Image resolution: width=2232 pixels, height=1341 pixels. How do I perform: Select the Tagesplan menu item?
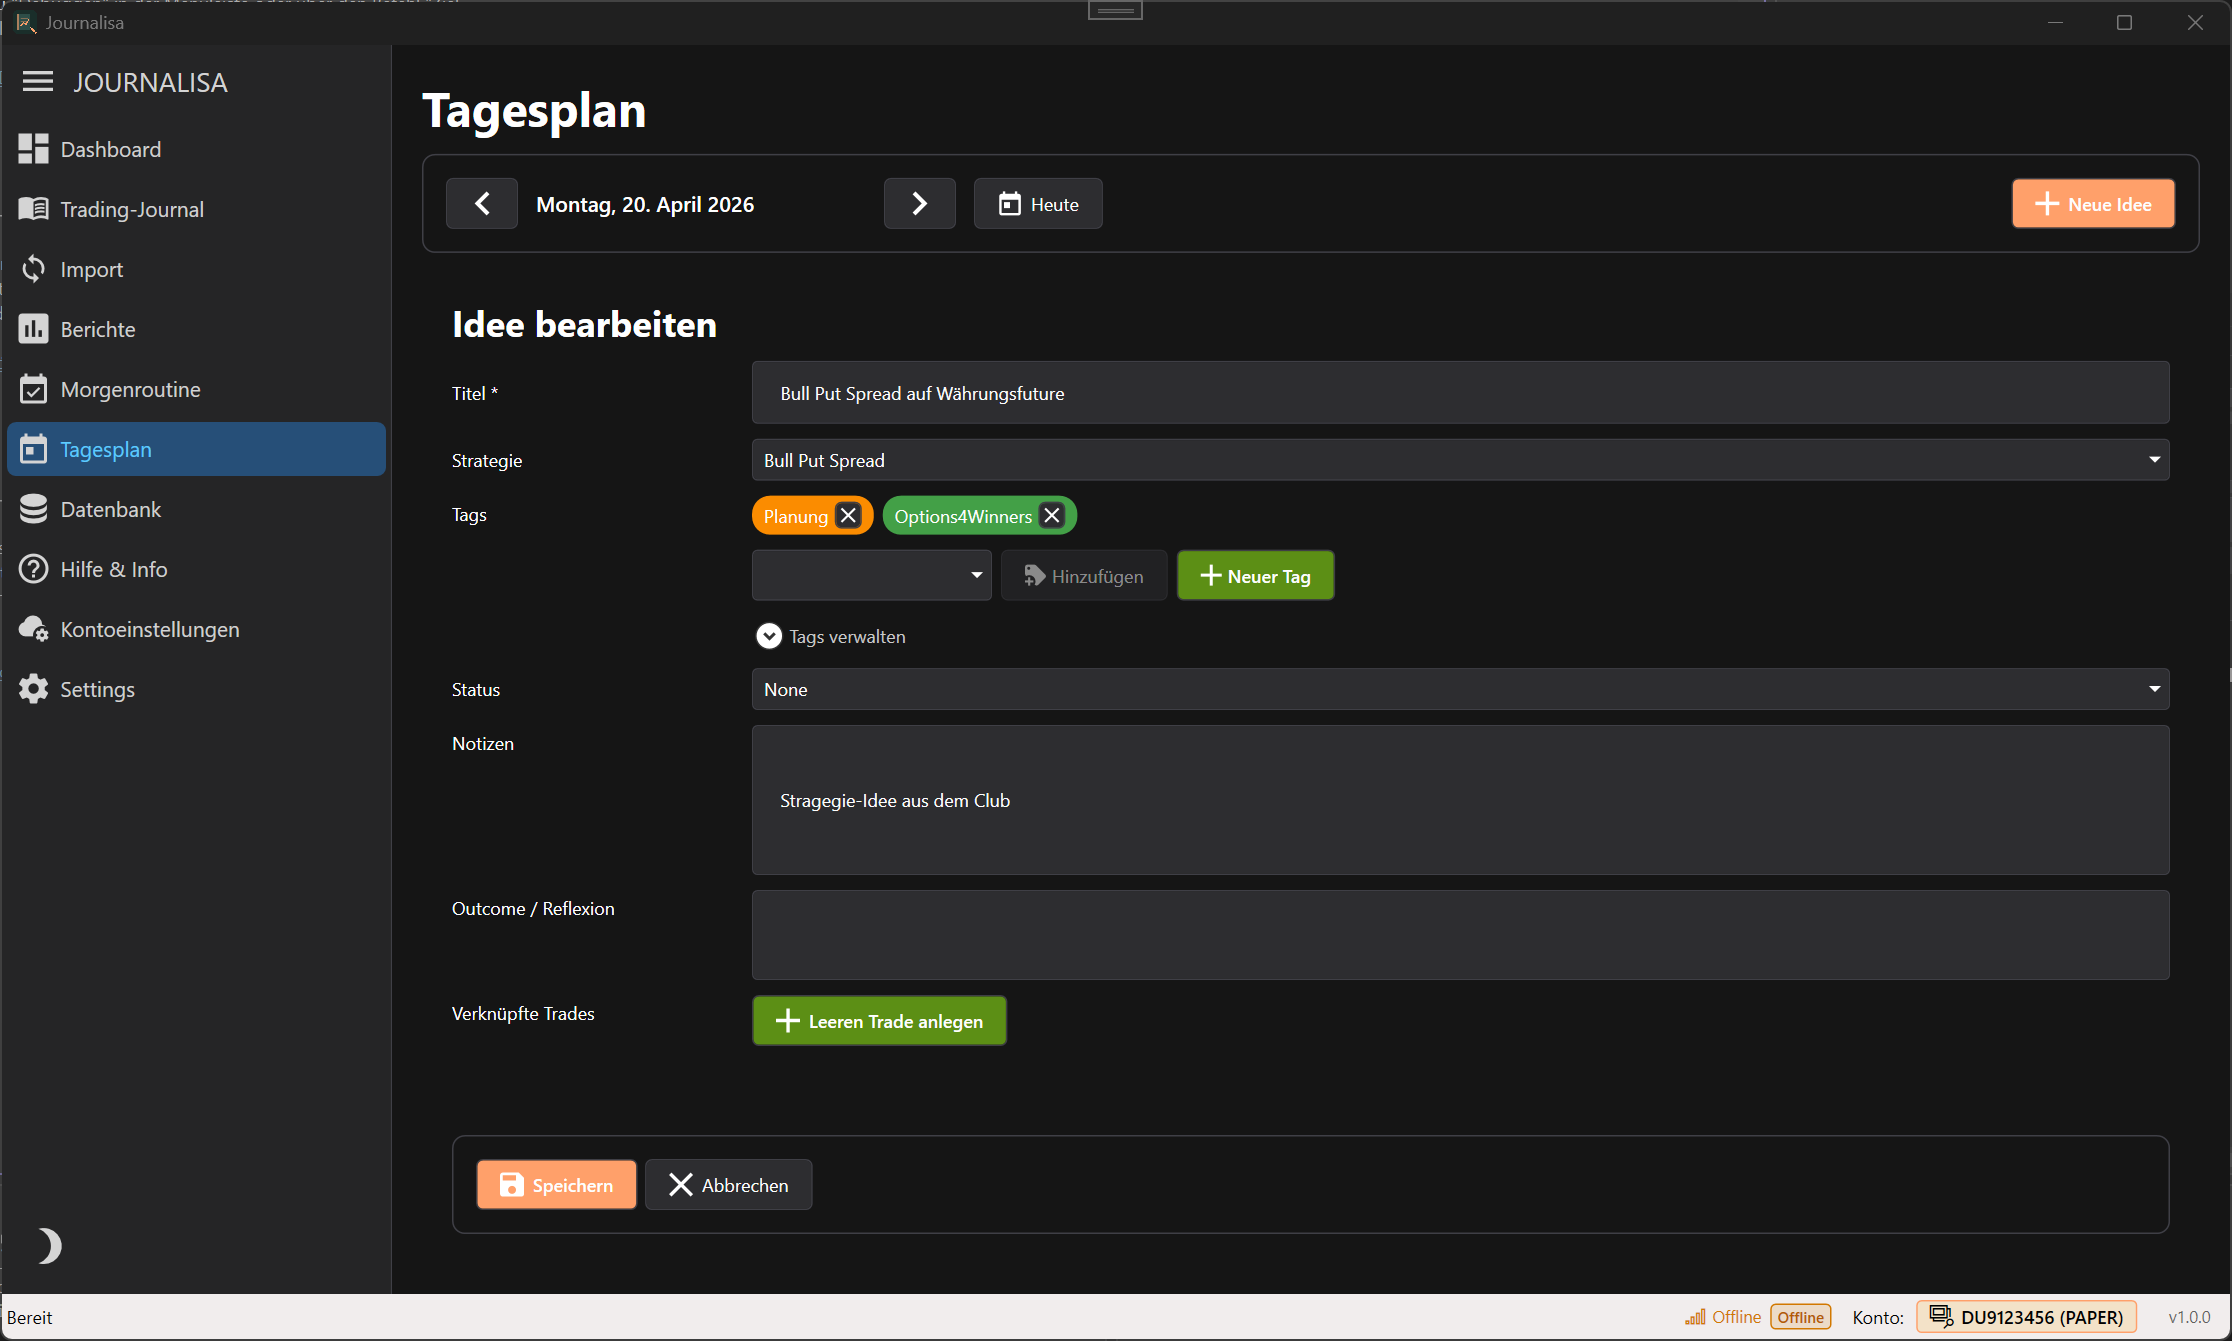click(106, 449)
